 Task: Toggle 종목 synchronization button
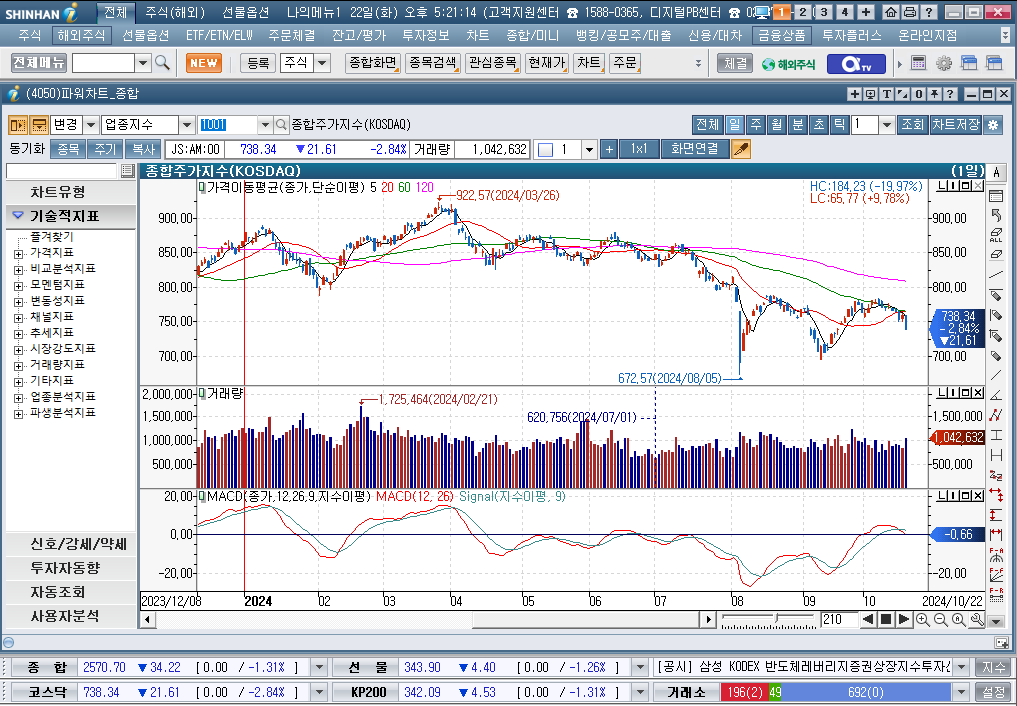coord(68,149)
